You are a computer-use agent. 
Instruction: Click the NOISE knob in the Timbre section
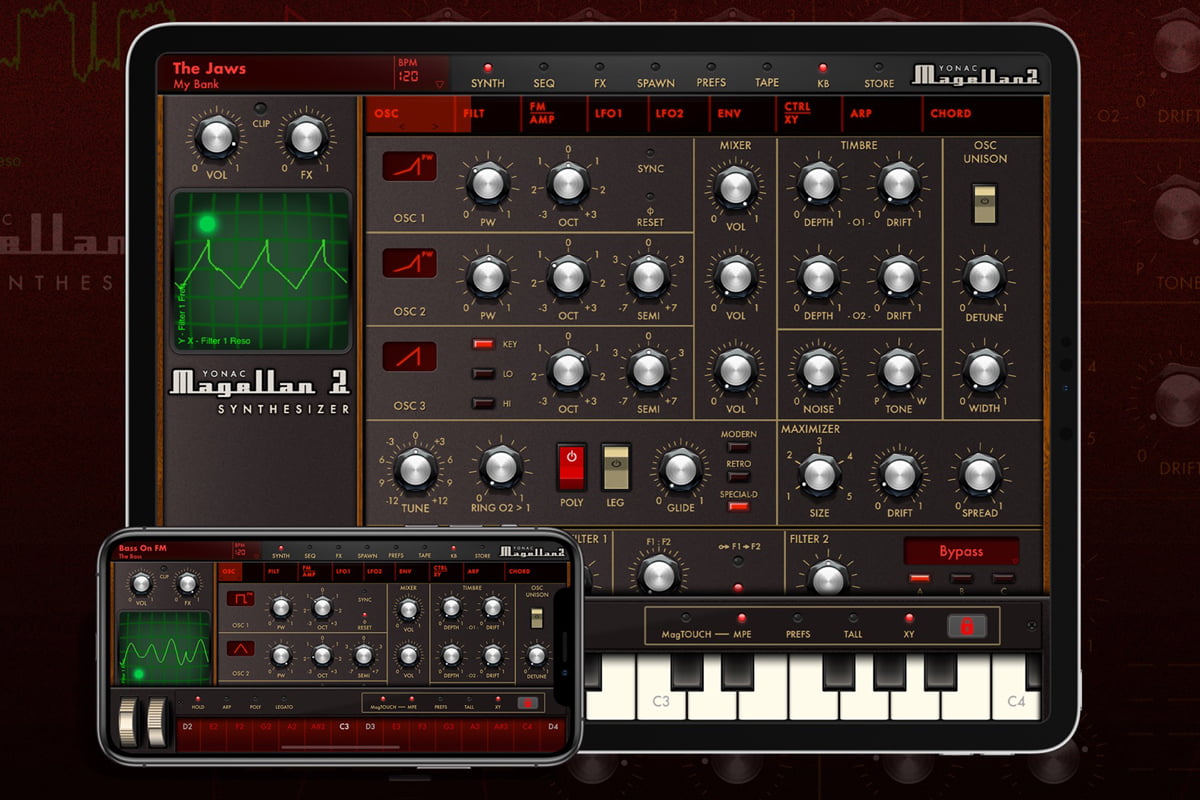click(818, 369)
